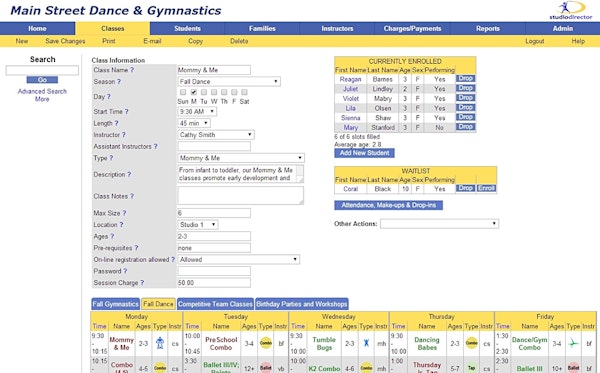
Task: Enroll Coral Black from the waitlist
Action: [x=486, y=188]
